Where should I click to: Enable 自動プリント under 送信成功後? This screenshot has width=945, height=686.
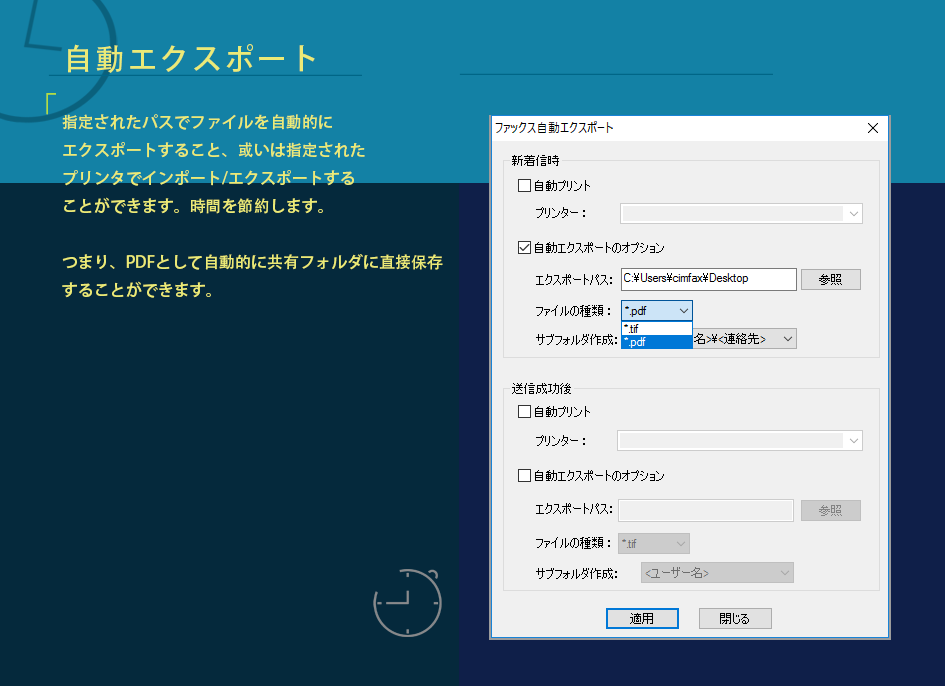click(524, 412)
